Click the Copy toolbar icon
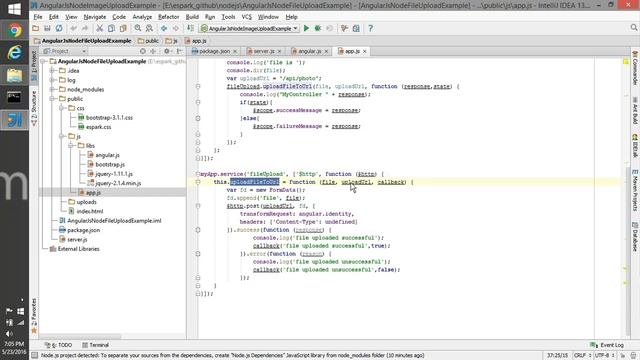 point(111,28)
